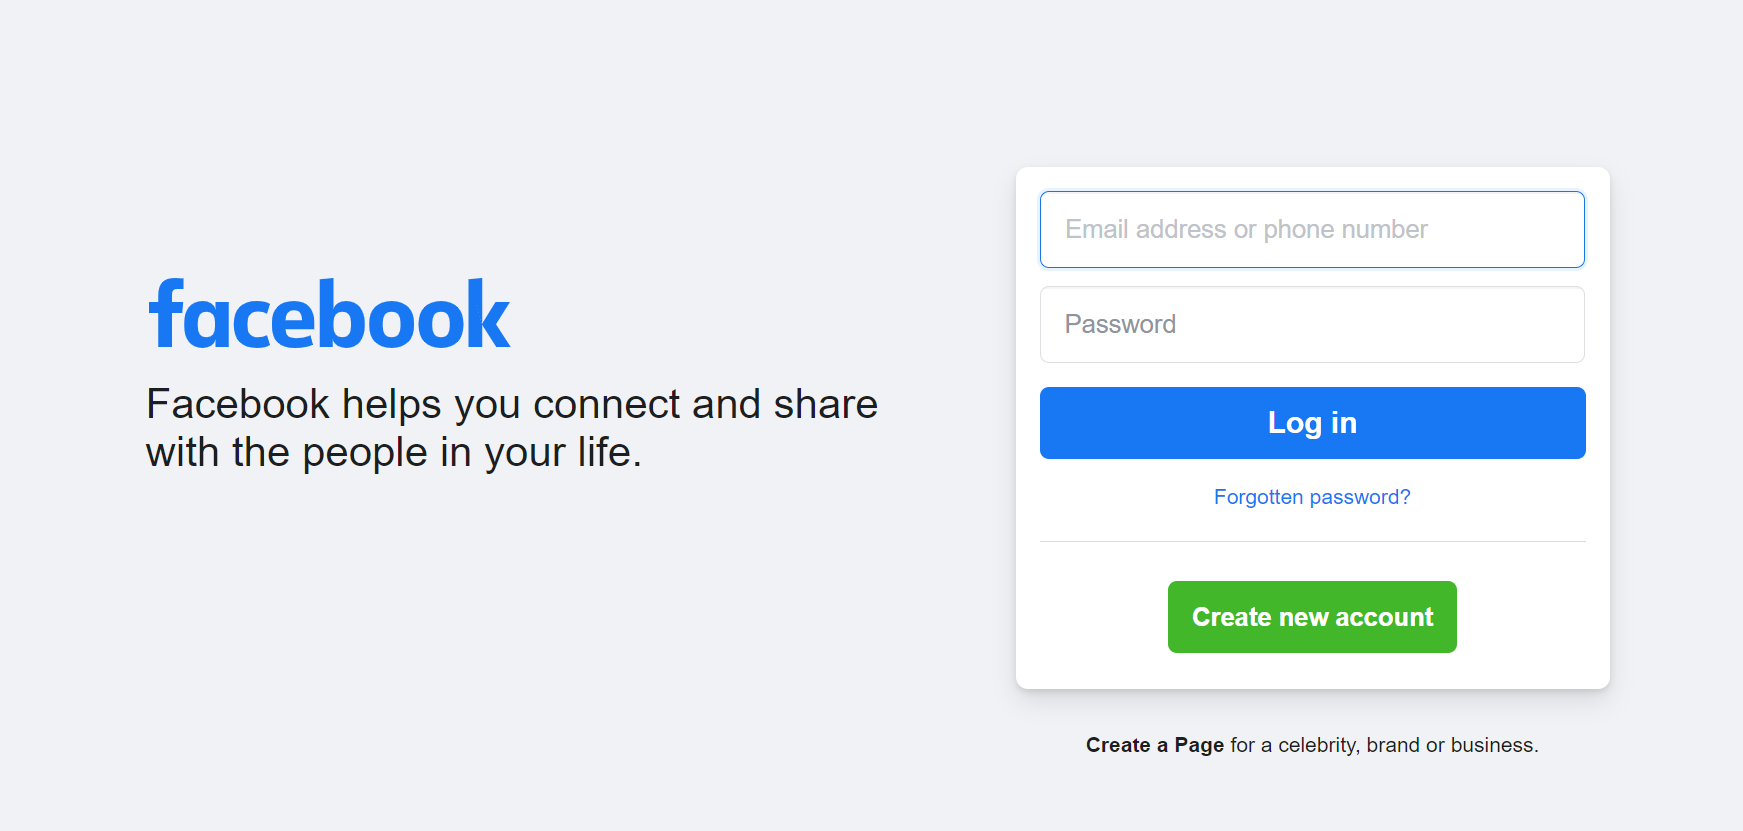Image resolution: width=1743 pixels, height=831 pixels.
Task: Focus the Password field to type
Action: (x=1311, y=324)
